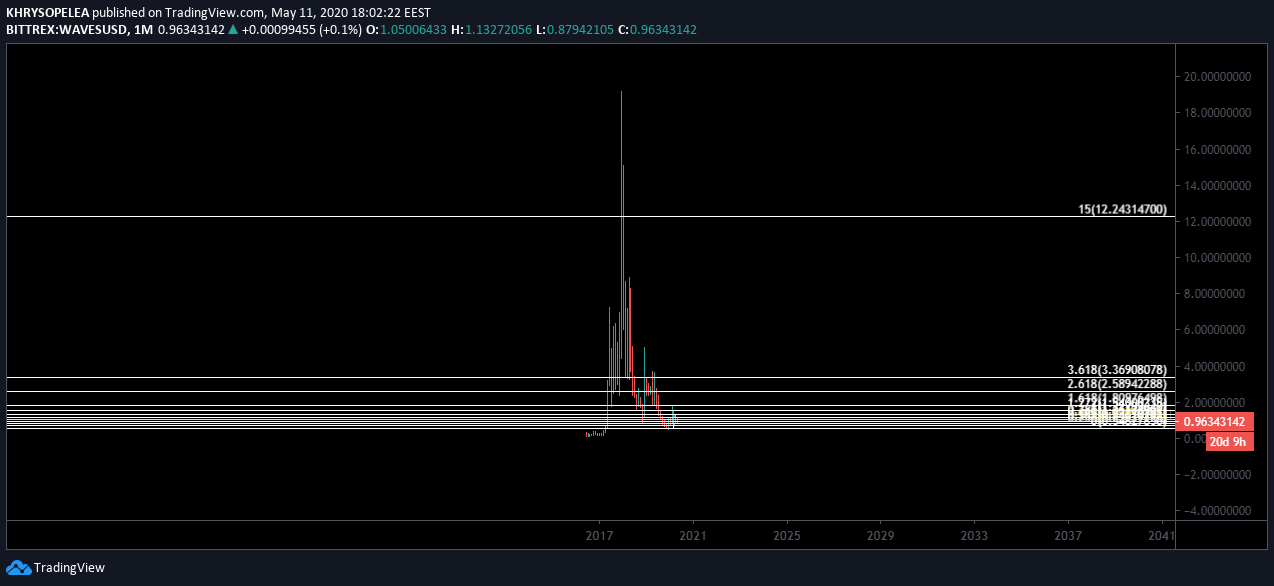Click the close price C:0.96343142

tap(657, 30)
